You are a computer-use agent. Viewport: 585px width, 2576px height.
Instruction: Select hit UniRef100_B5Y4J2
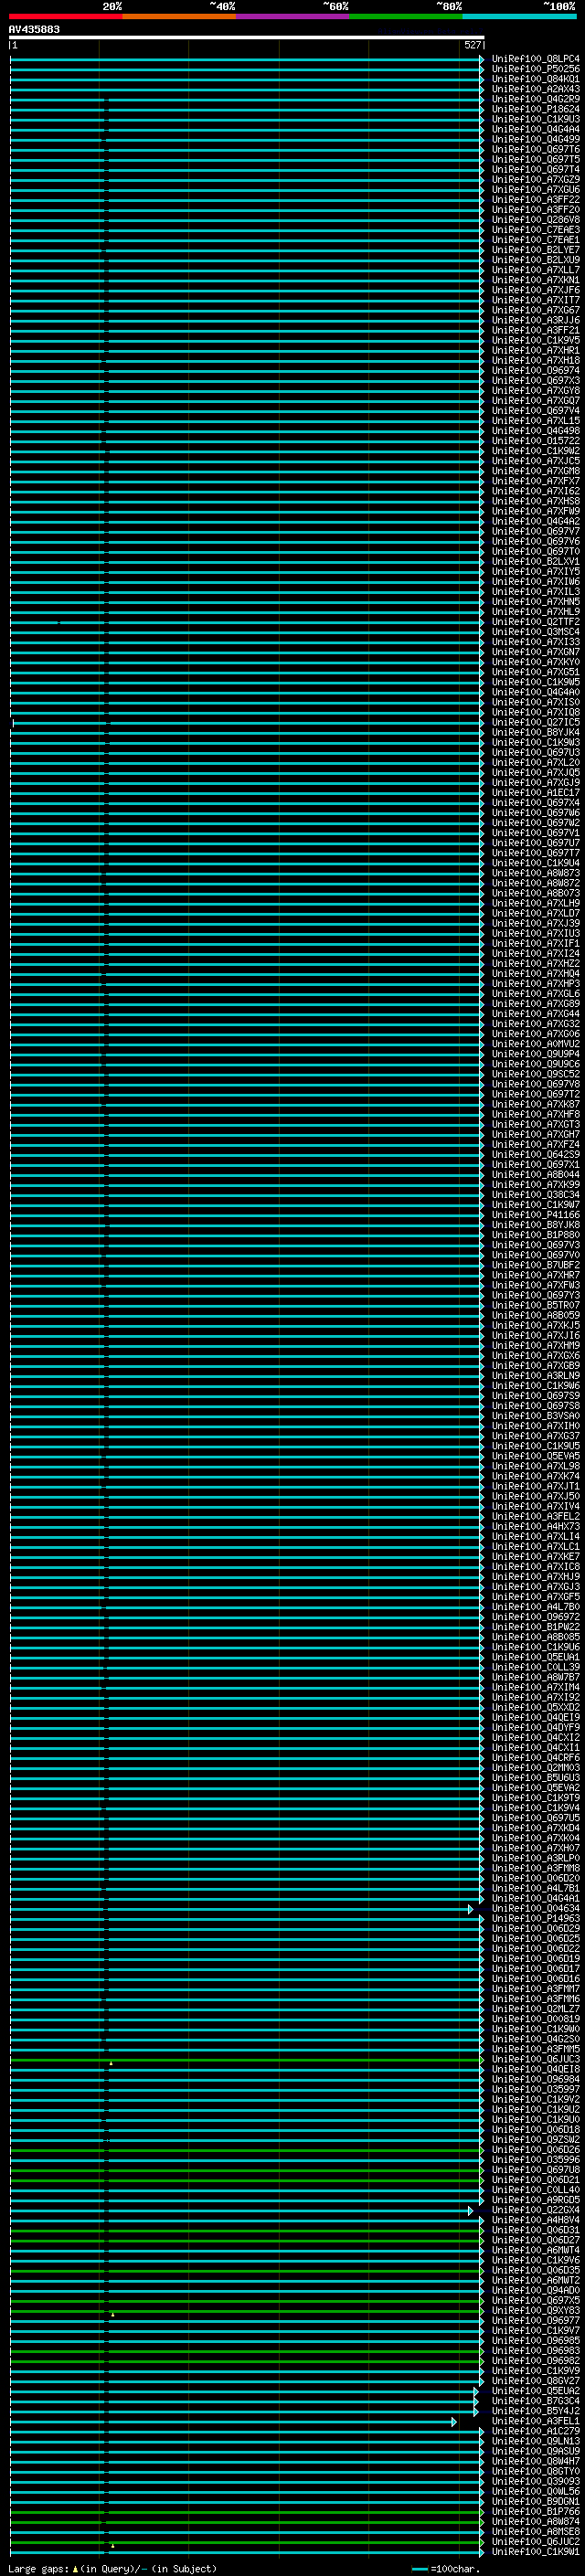pos(535,2411)
